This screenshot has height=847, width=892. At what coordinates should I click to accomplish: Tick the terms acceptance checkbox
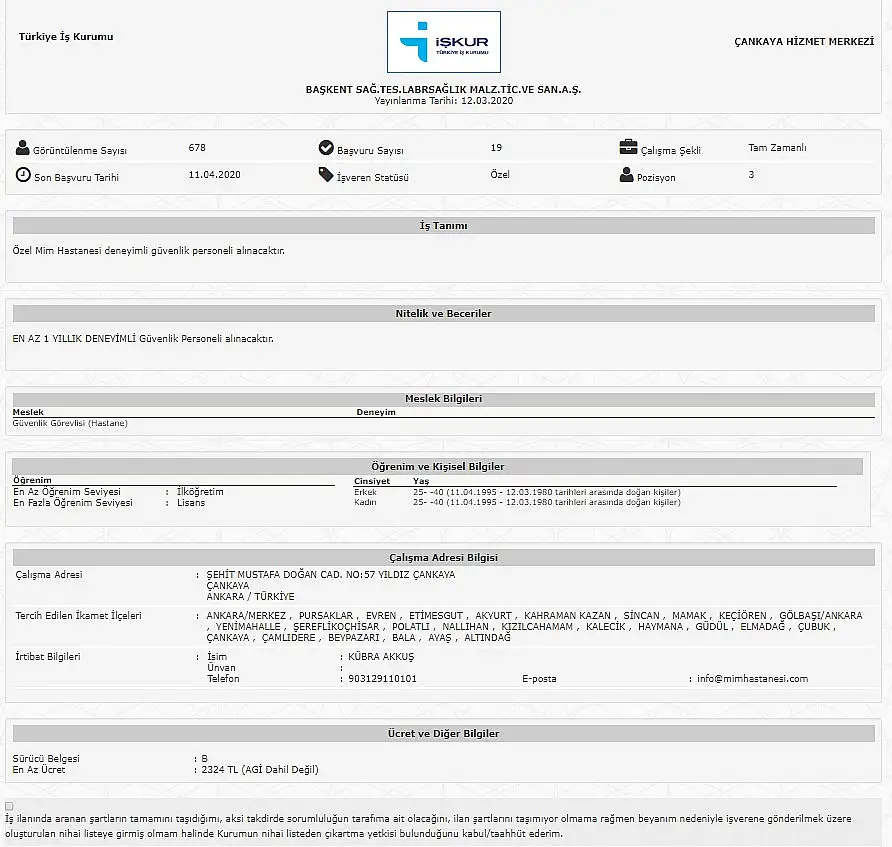tap(9, 806)
